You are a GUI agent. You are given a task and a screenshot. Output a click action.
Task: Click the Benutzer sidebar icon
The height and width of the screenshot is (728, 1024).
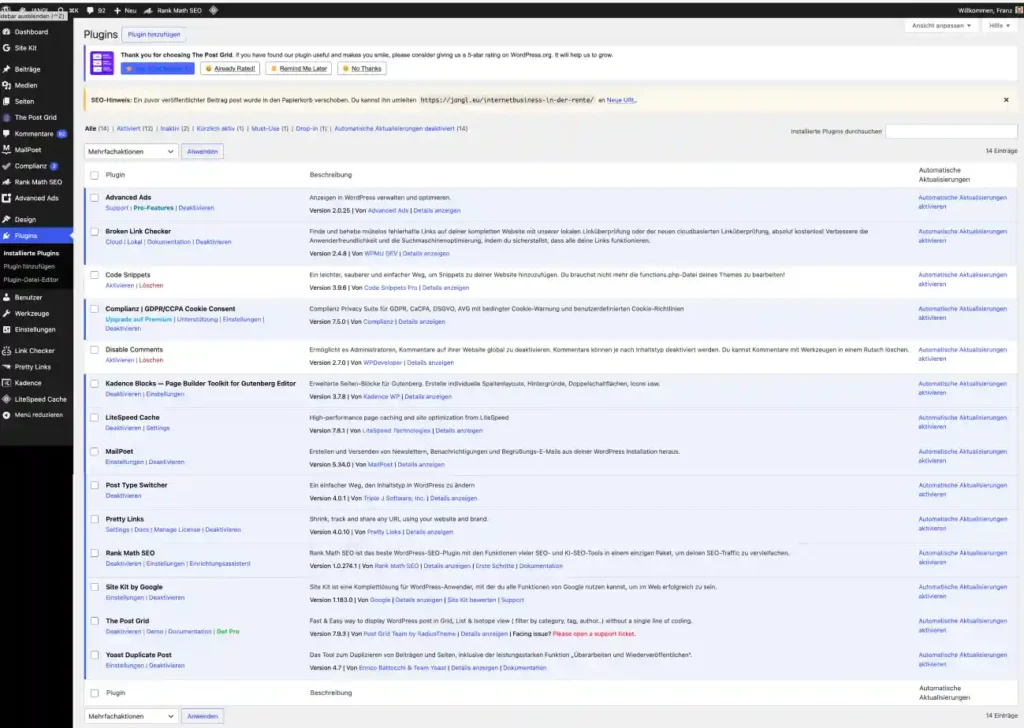7,297
